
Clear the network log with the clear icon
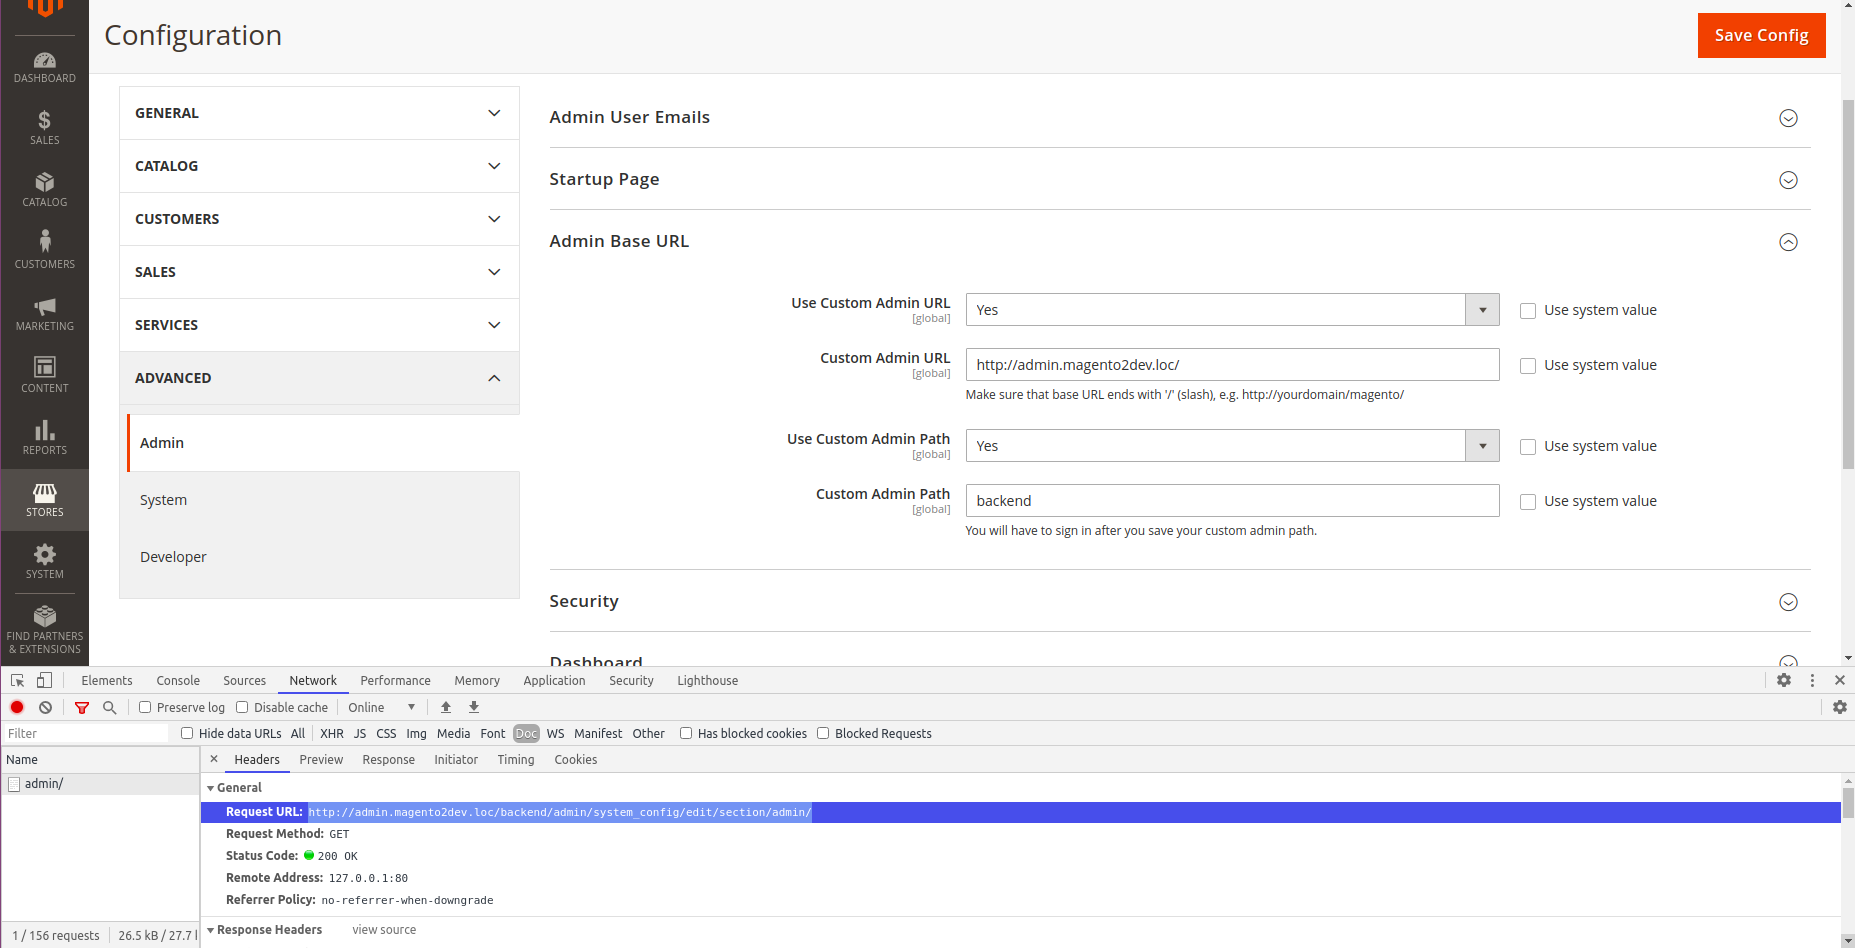tap(45, 707)
